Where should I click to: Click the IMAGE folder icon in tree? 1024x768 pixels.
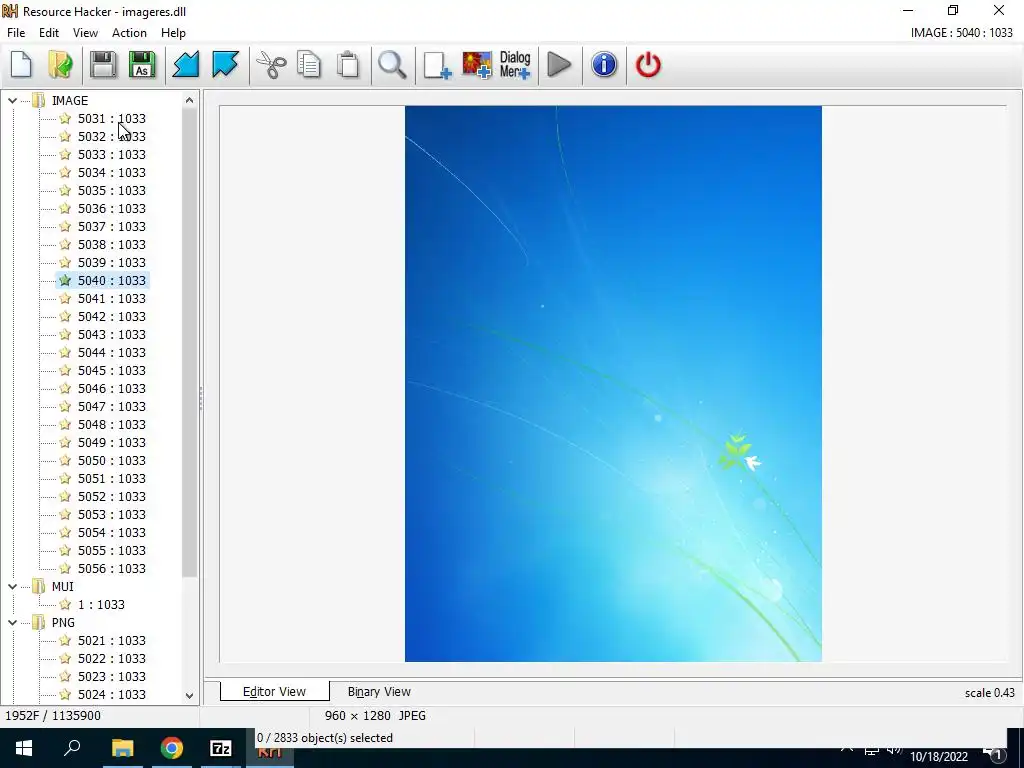pos(39,101)
